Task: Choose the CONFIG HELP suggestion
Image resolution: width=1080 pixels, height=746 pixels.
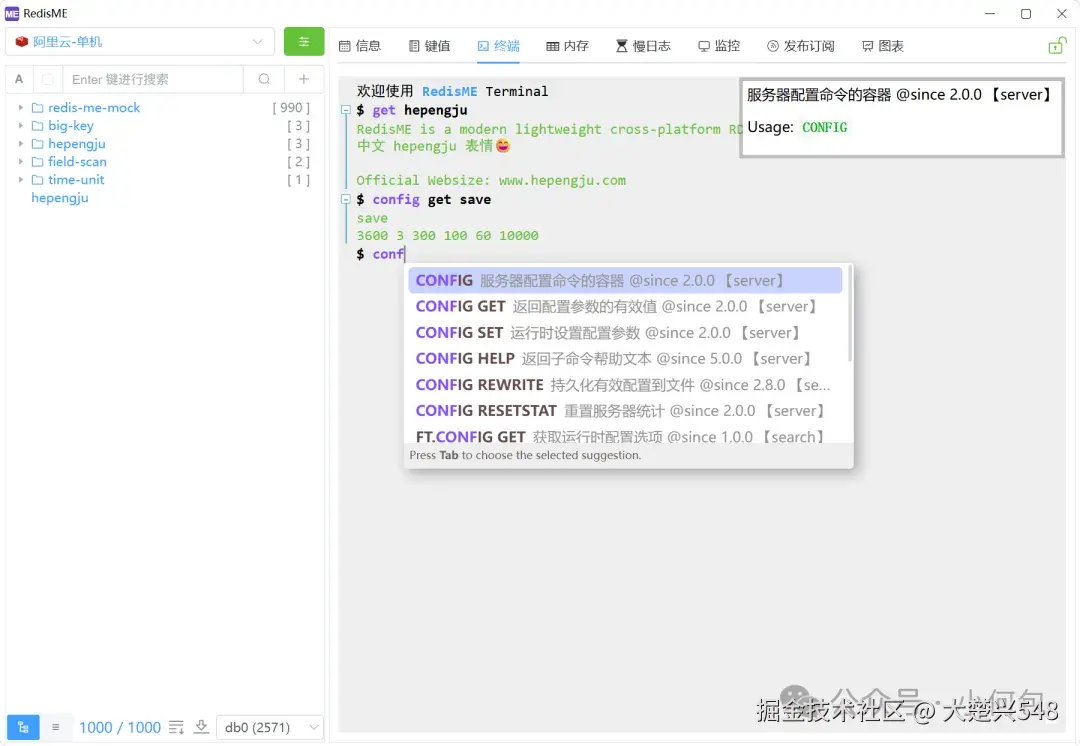Action: tap(625, 359)
